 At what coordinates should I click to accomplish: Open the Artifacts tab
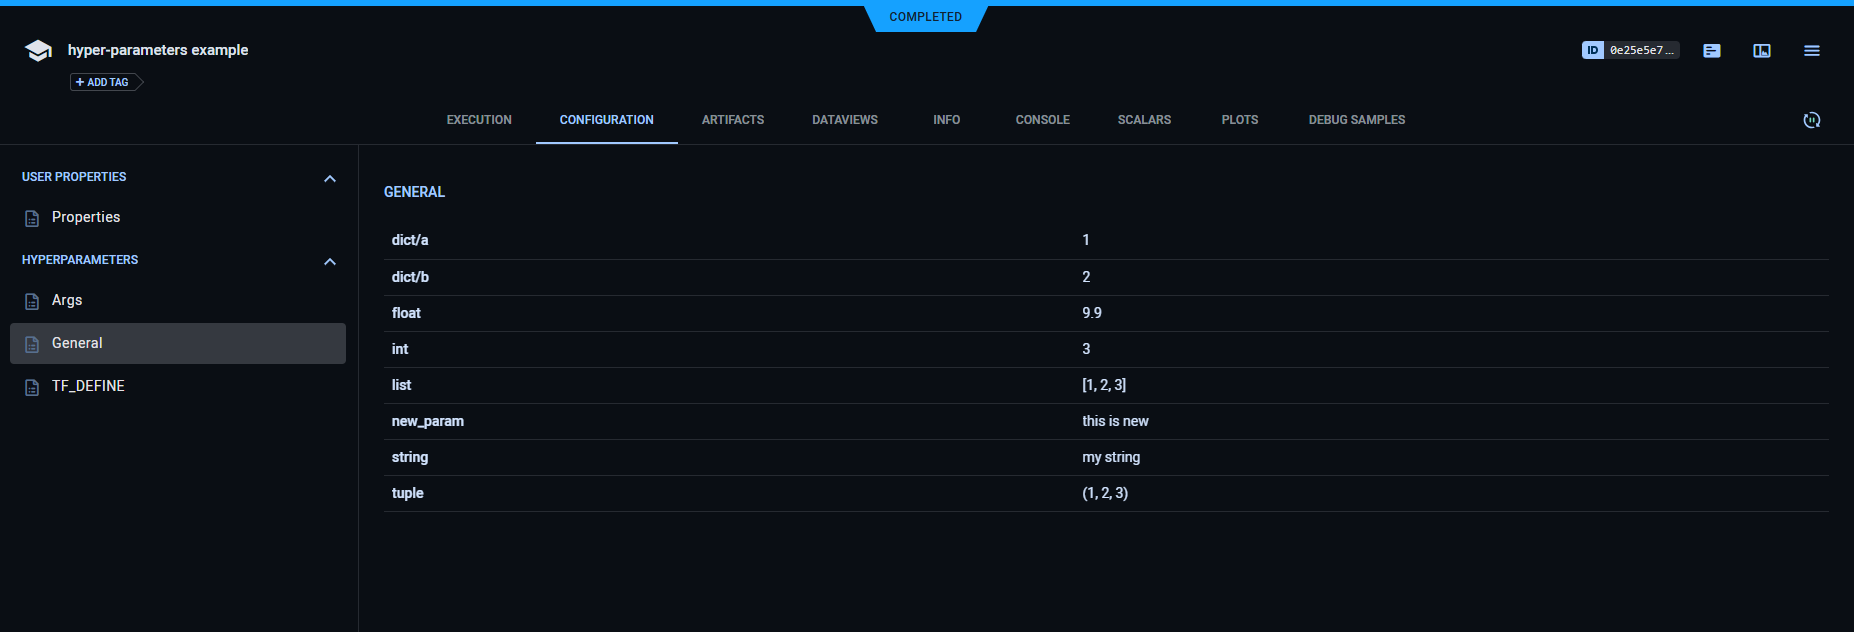click(732, 120)
